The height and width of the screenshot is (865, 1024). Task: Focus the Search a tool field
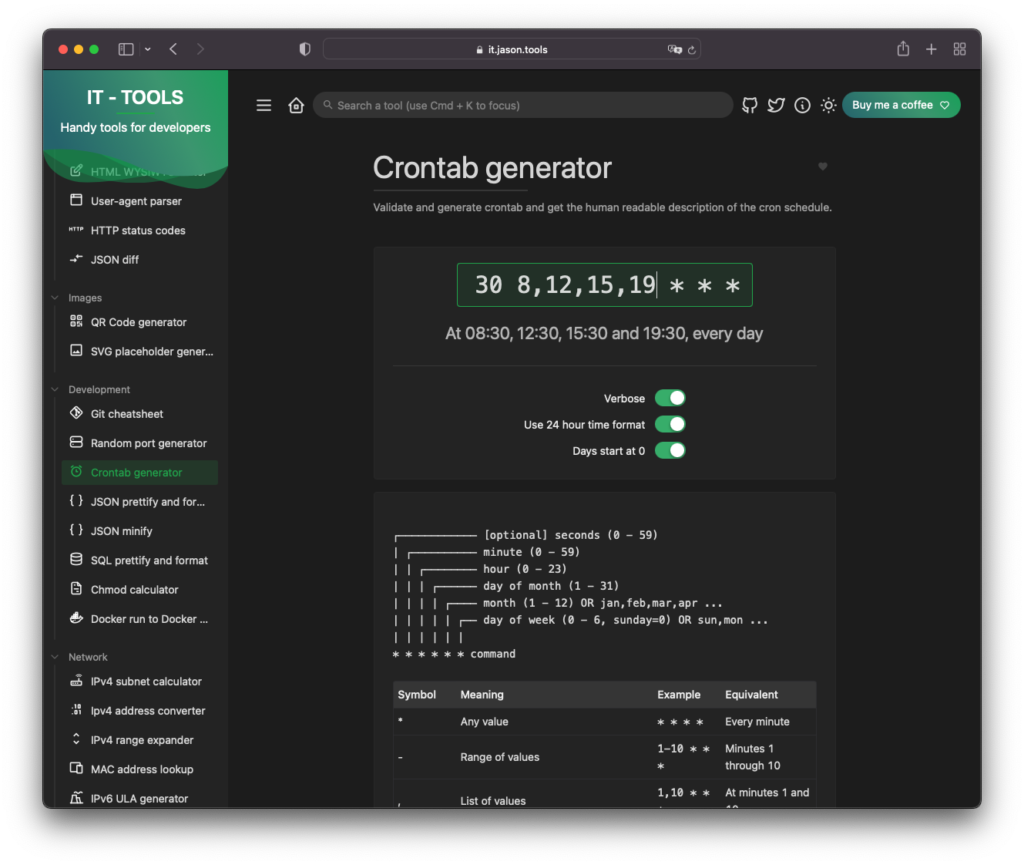tap(522, 105)
